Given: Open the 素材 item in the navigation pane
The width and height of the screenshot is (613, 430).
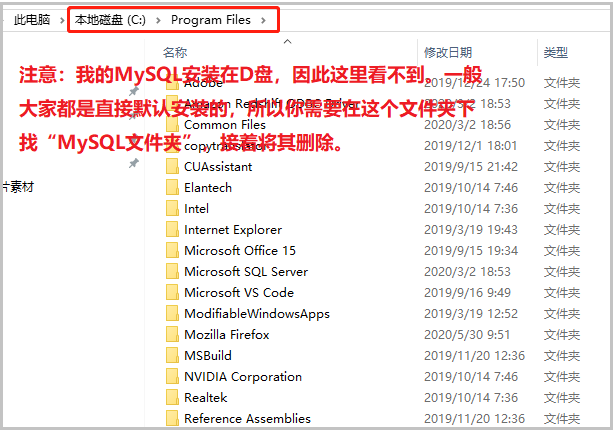Looking at the screenshot, I should pyautogui.click(x=19, y=187).
